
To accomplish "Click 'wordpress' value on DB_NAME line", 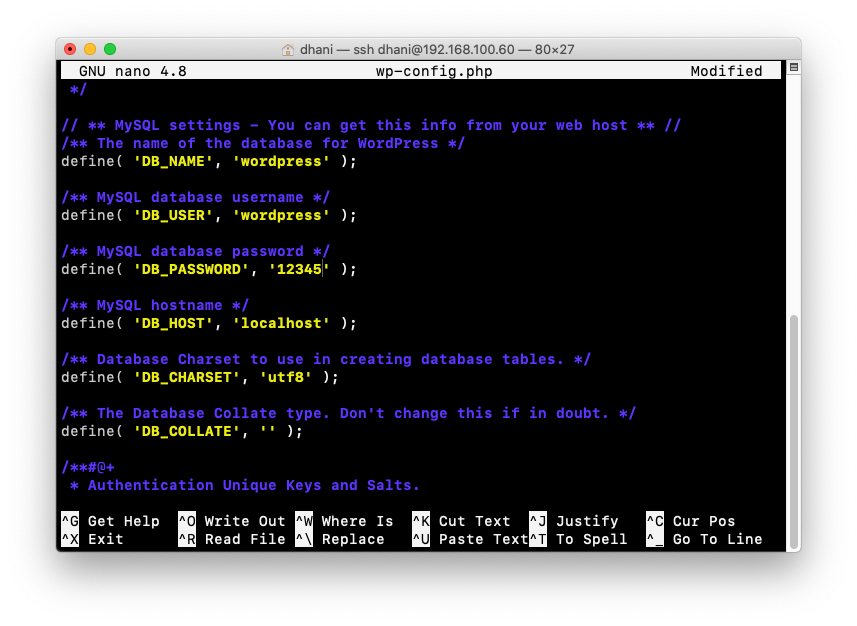I will point(281,161).
